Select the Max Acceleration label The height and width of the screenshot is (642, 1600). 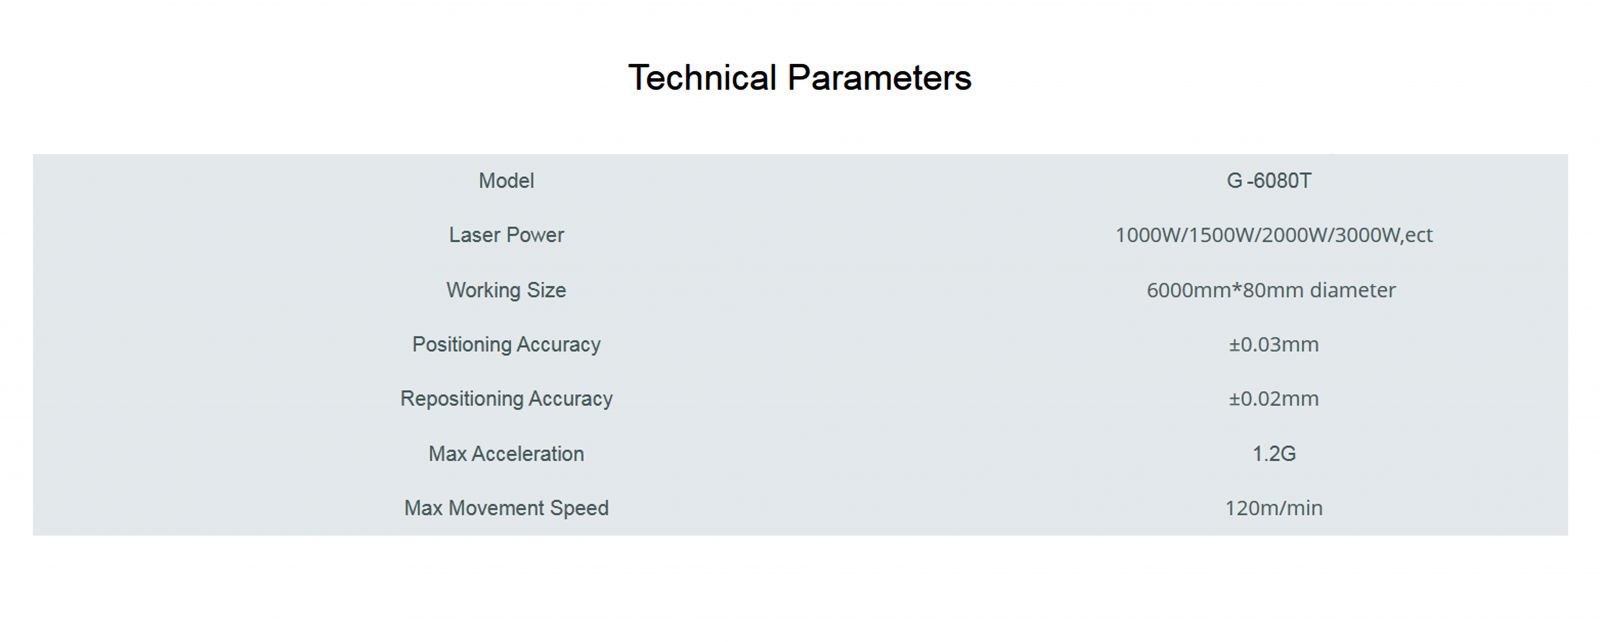coord(506,454)
